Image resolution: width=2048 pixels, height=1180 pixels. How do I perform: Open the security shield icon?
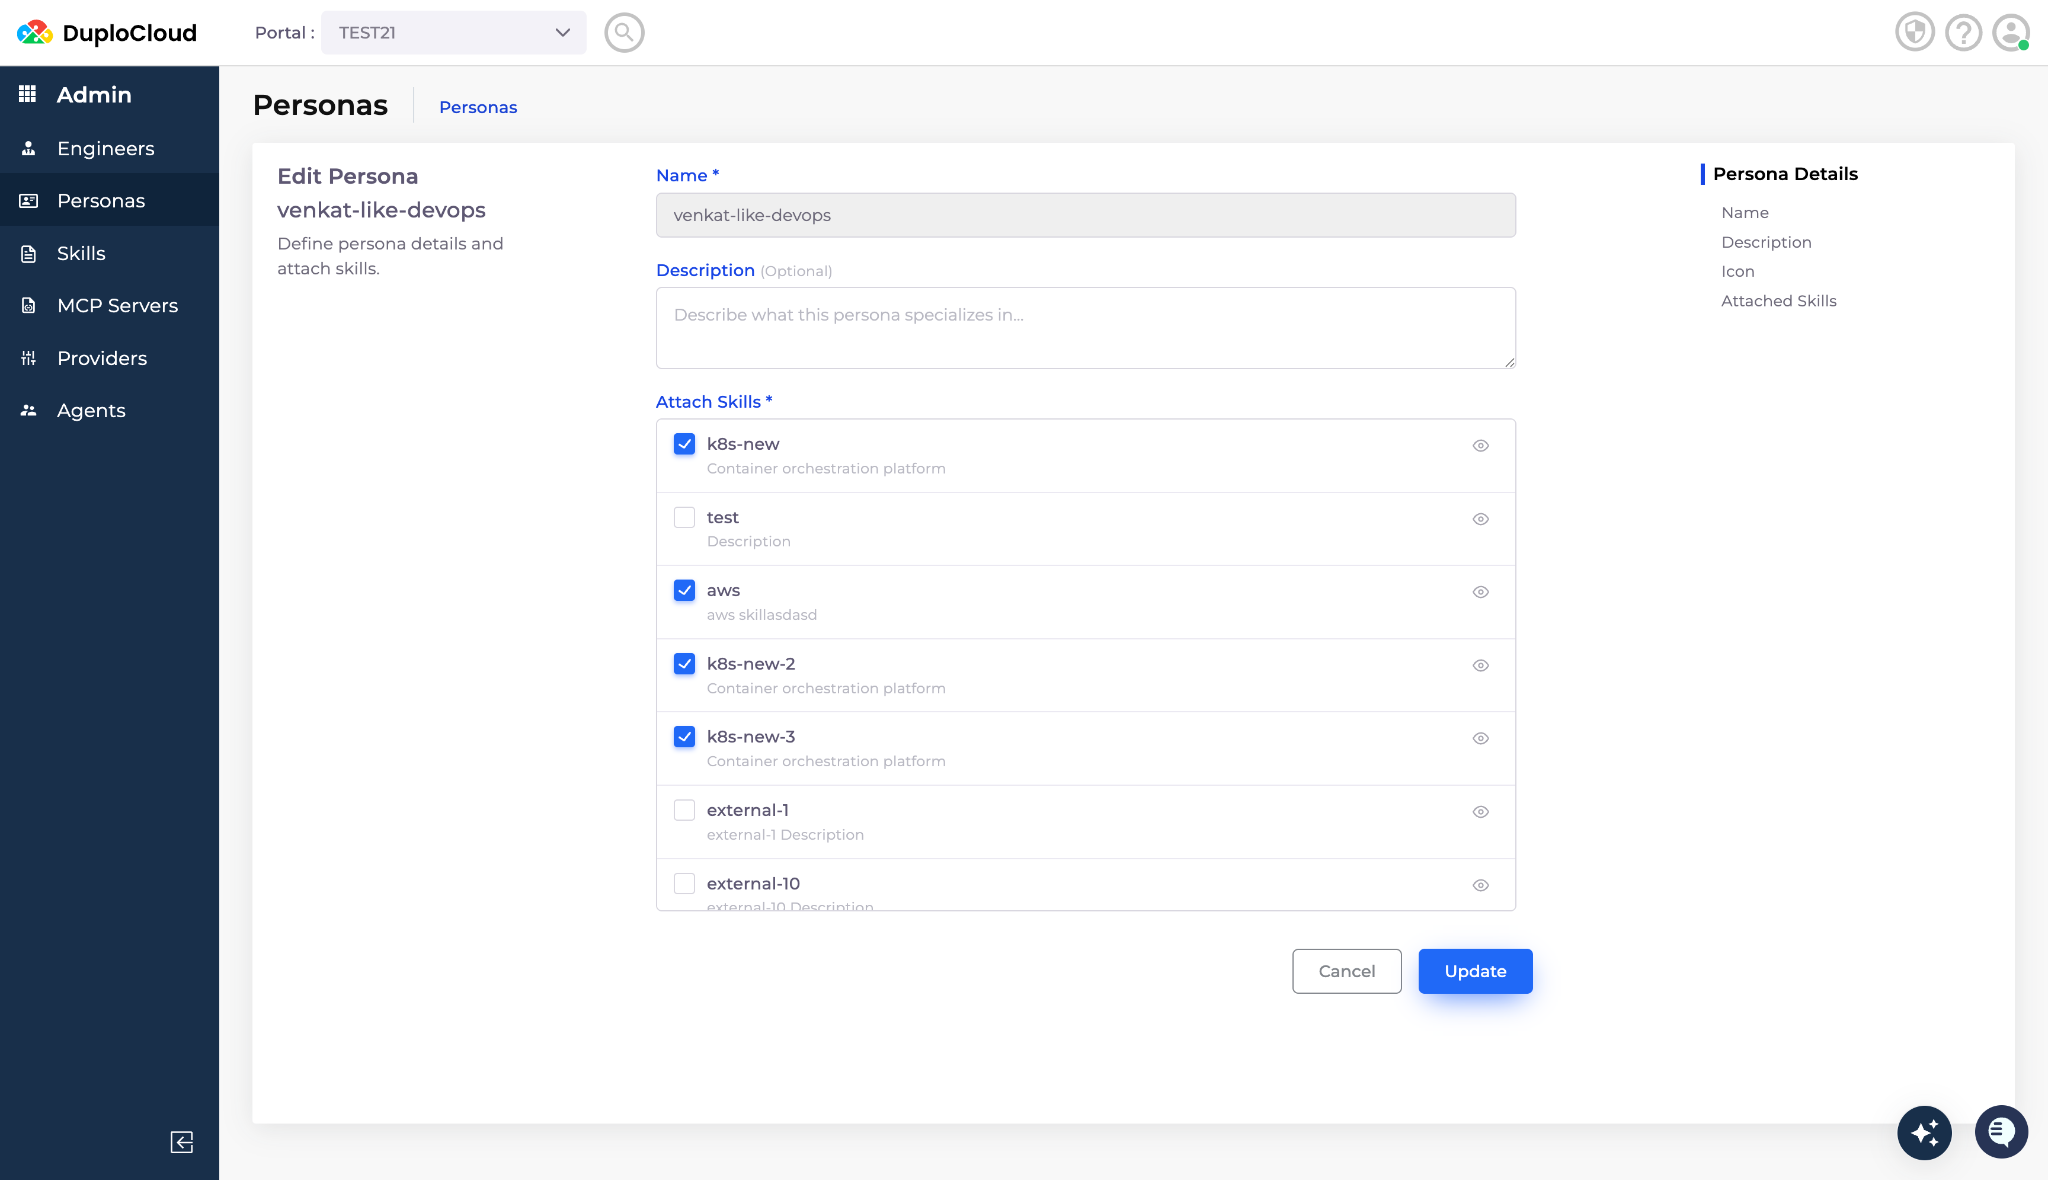[1914, 33]
